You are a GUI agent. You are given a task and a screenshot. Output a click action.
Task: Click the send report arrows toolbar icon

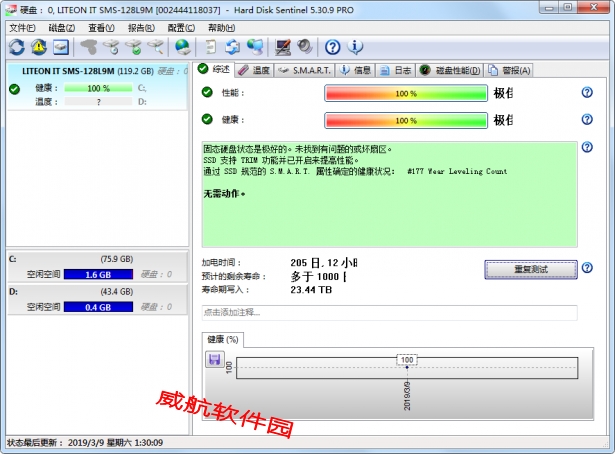(x=233, y=47)
